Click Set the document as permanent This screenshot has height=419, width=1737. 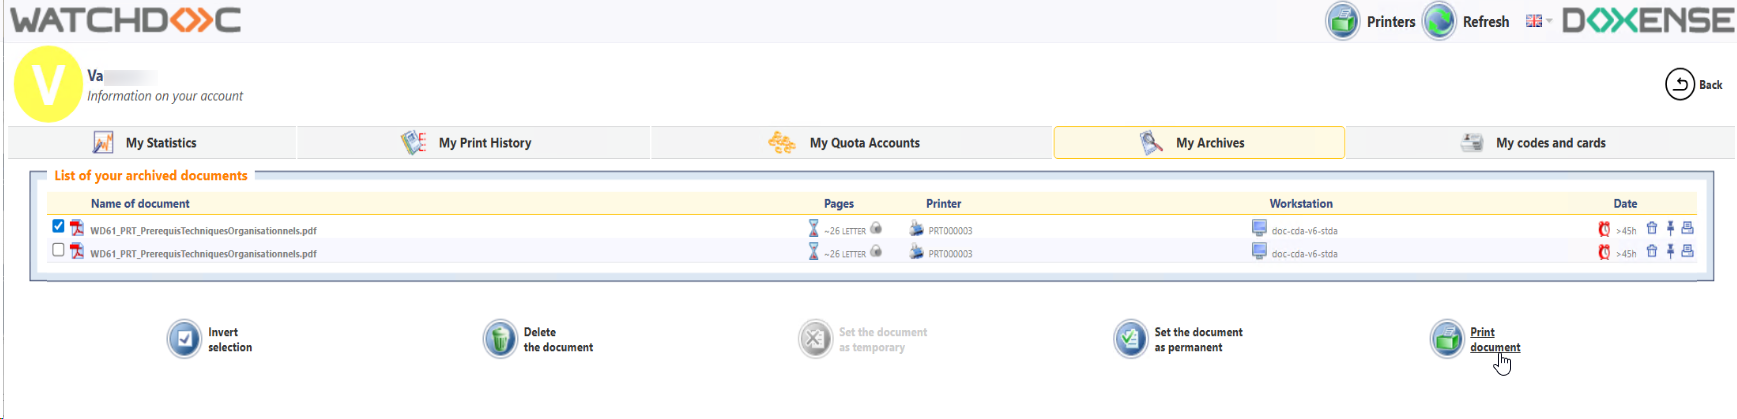(1131, 340)
